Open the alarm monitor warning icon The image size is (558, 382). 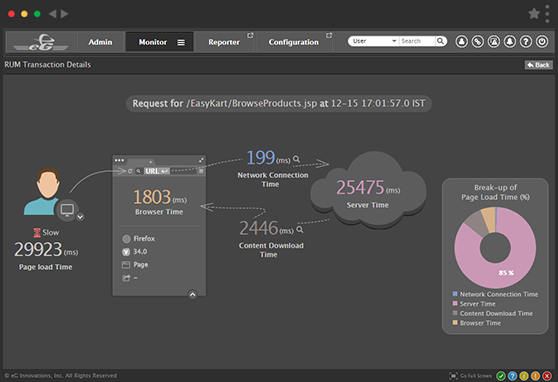[x=494, y=42]
